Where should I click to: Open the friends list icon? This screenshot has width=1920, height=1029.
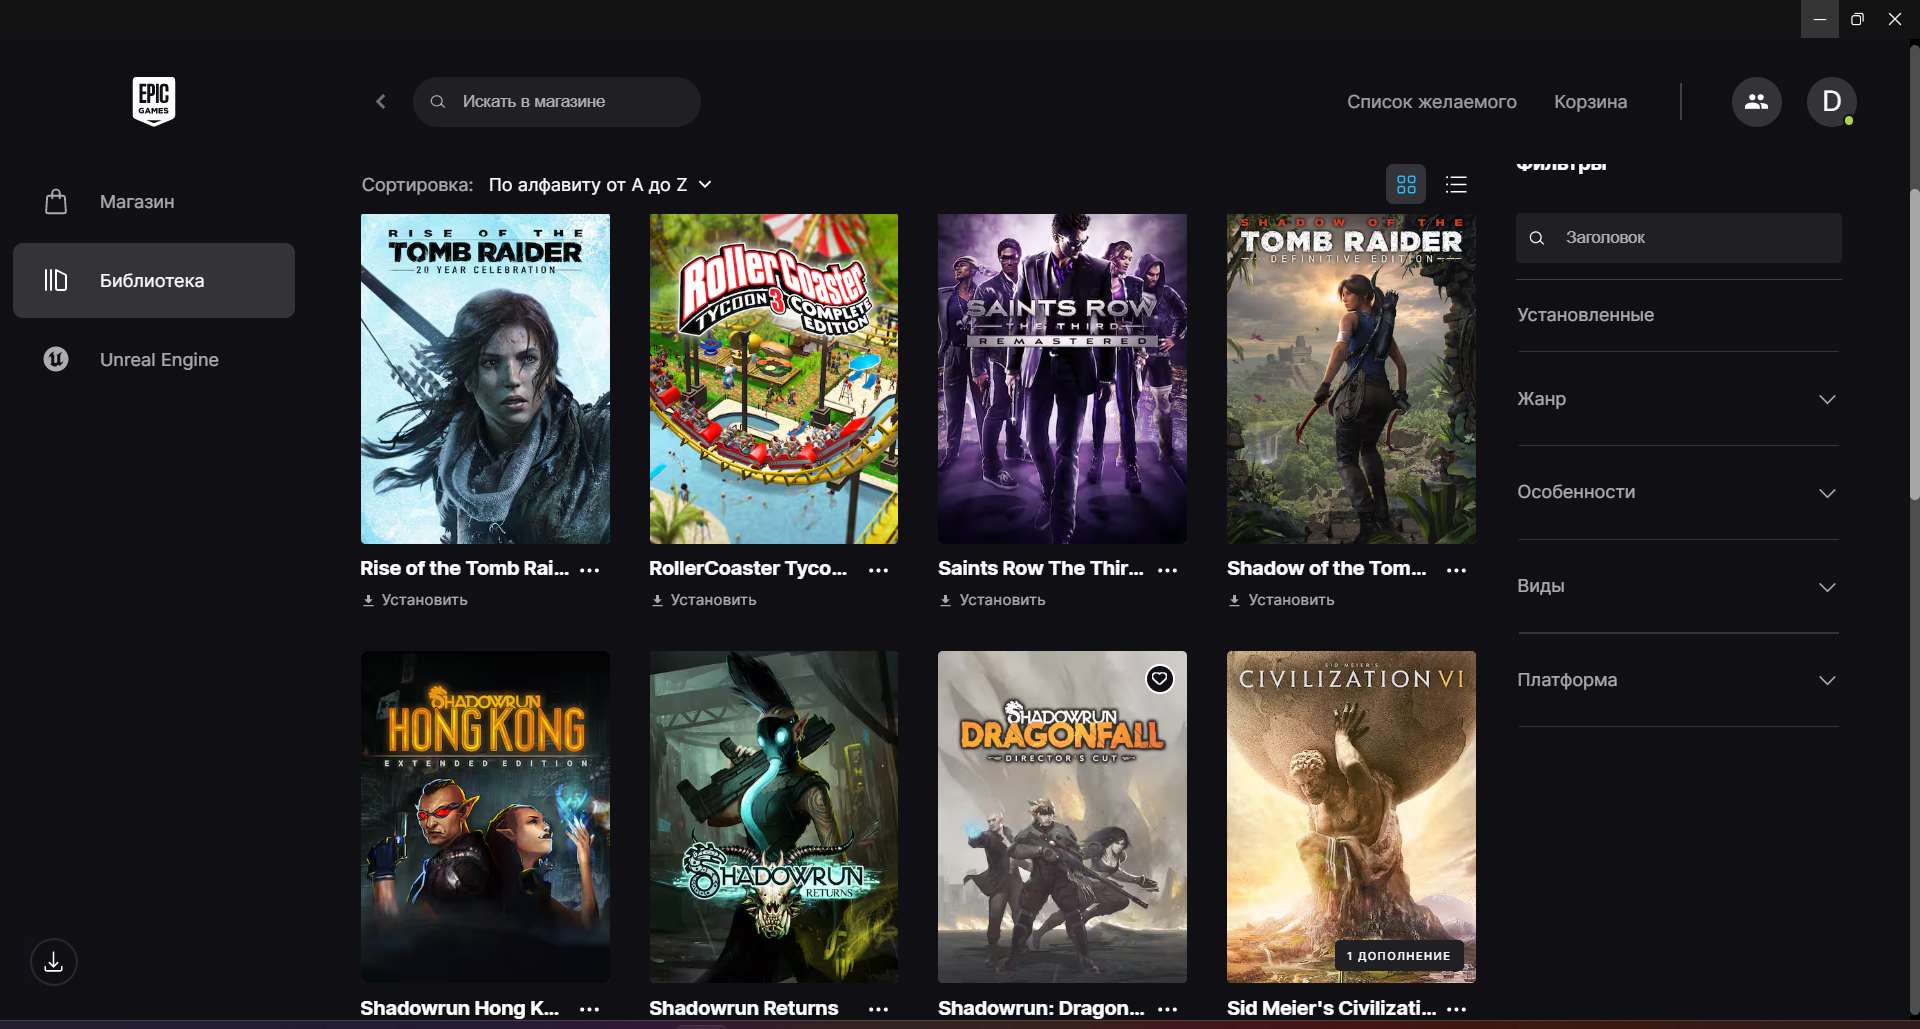(1756, 102)
